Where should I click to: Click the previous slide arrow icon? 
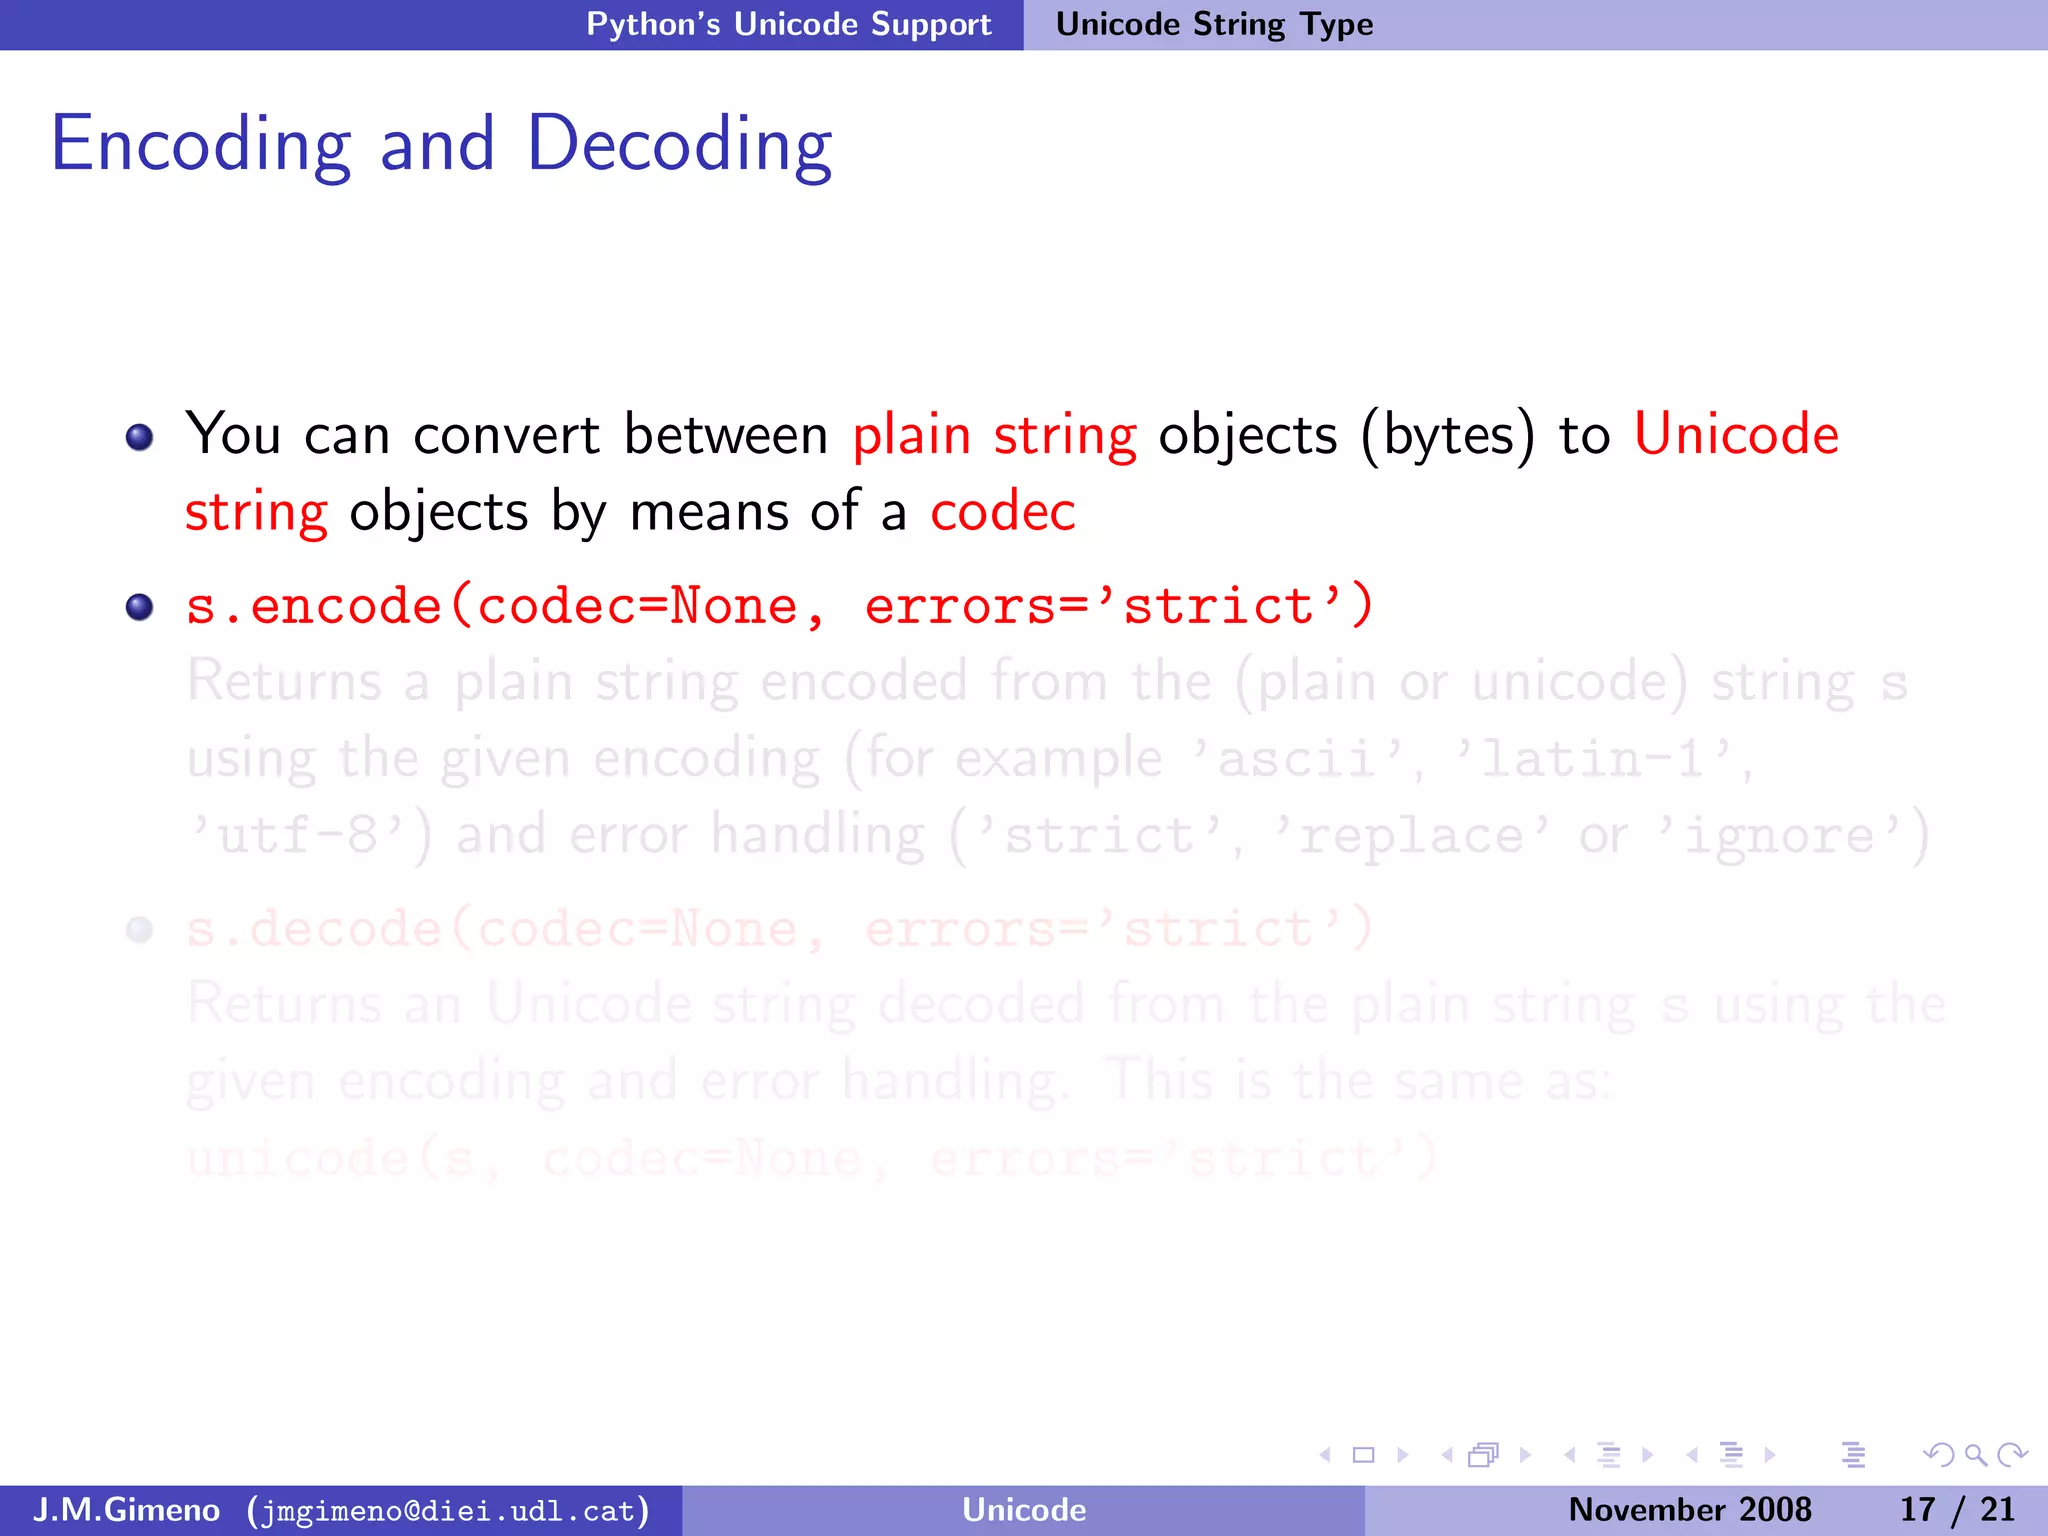pos(1326,1455)
